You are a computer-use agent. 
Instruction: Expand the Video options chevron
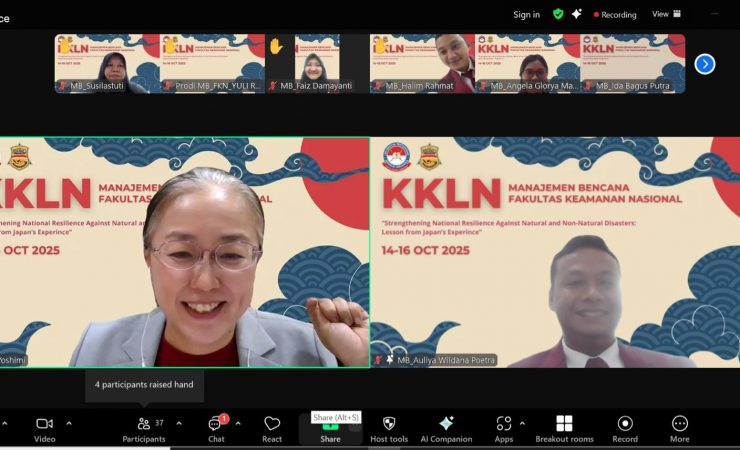pos(69,423)
